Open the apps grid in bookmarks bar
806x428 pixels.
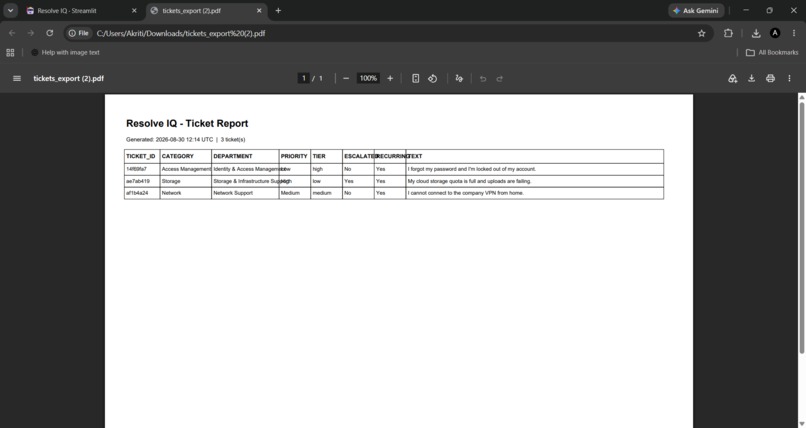10,52
